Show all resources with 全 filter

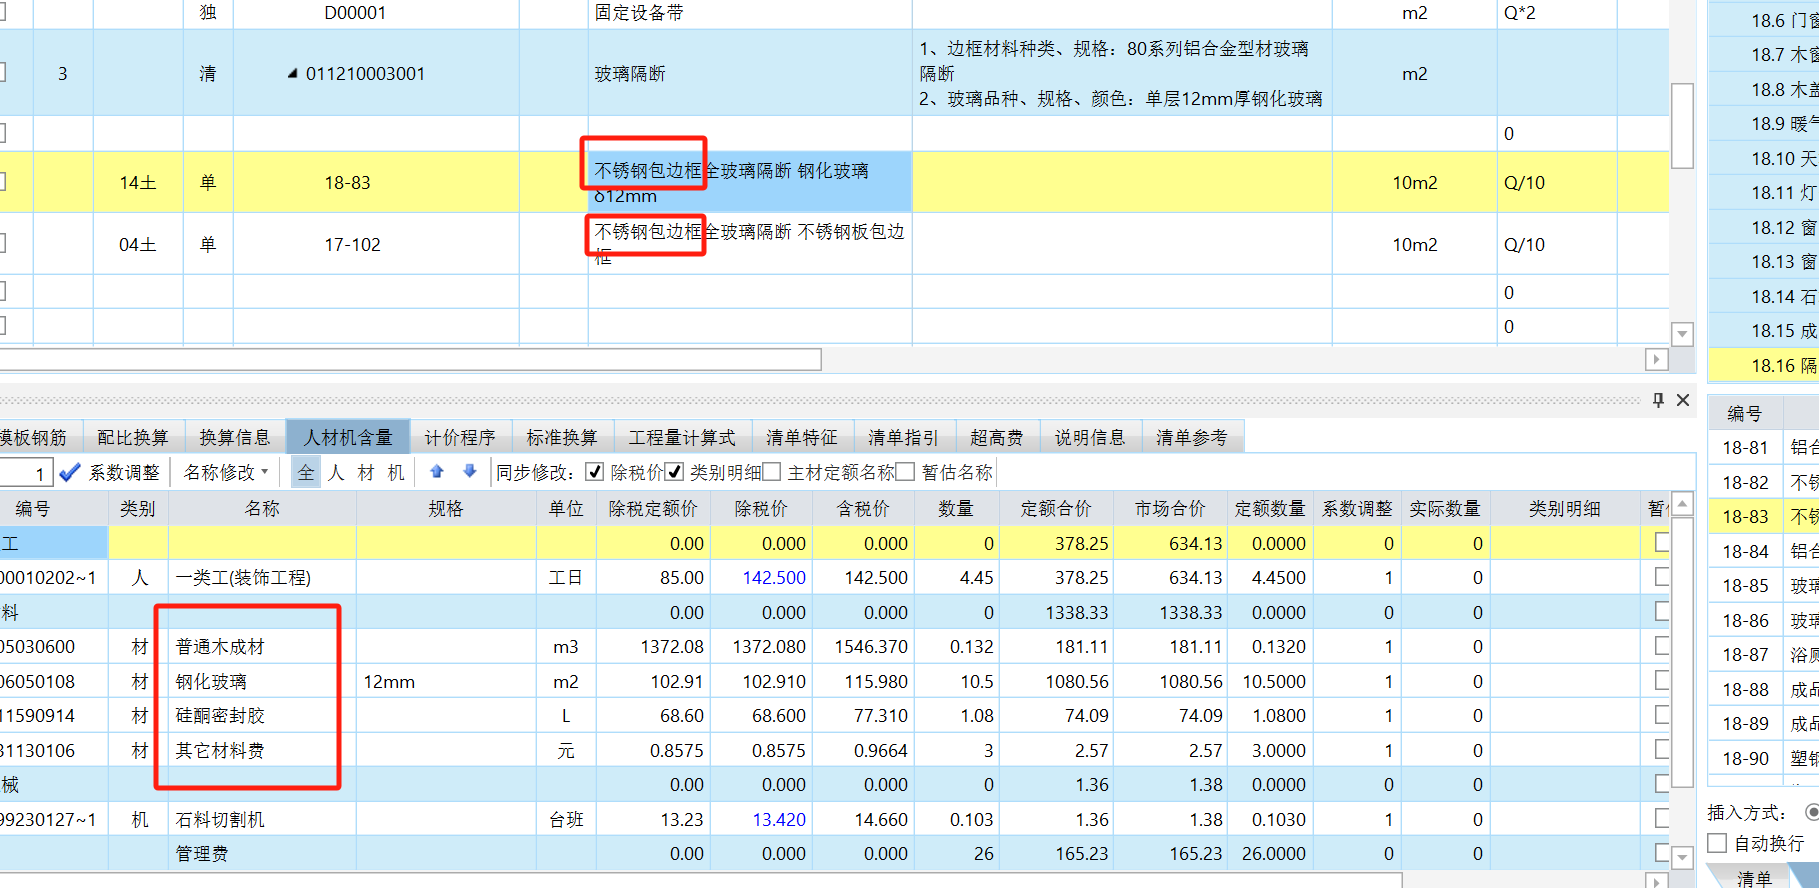tap(306, 472)
